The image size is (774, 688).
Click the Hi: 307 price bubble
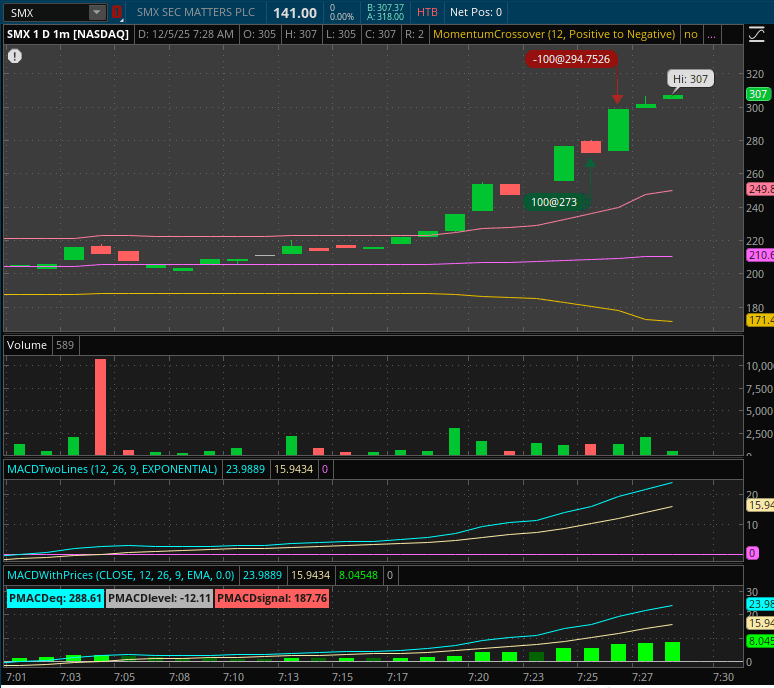coord(690,78)
